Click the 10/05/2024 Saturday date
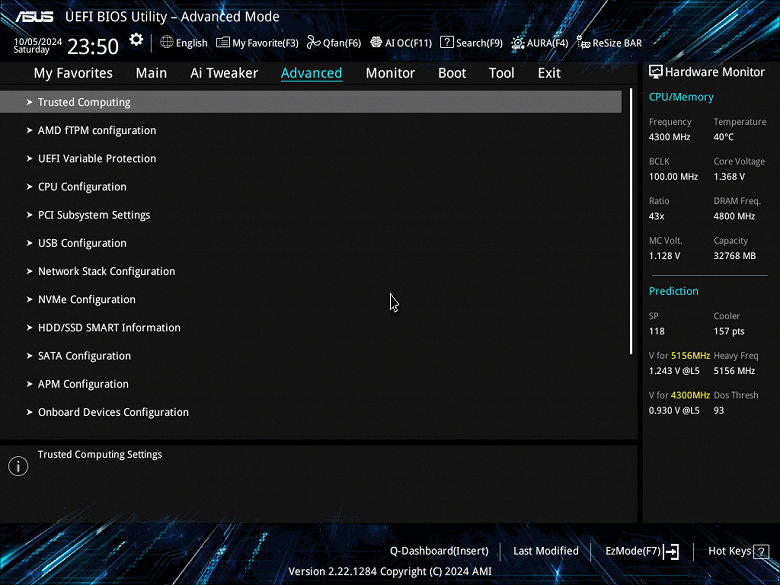The height and width of the screenshot is (585, 780). 37,46
